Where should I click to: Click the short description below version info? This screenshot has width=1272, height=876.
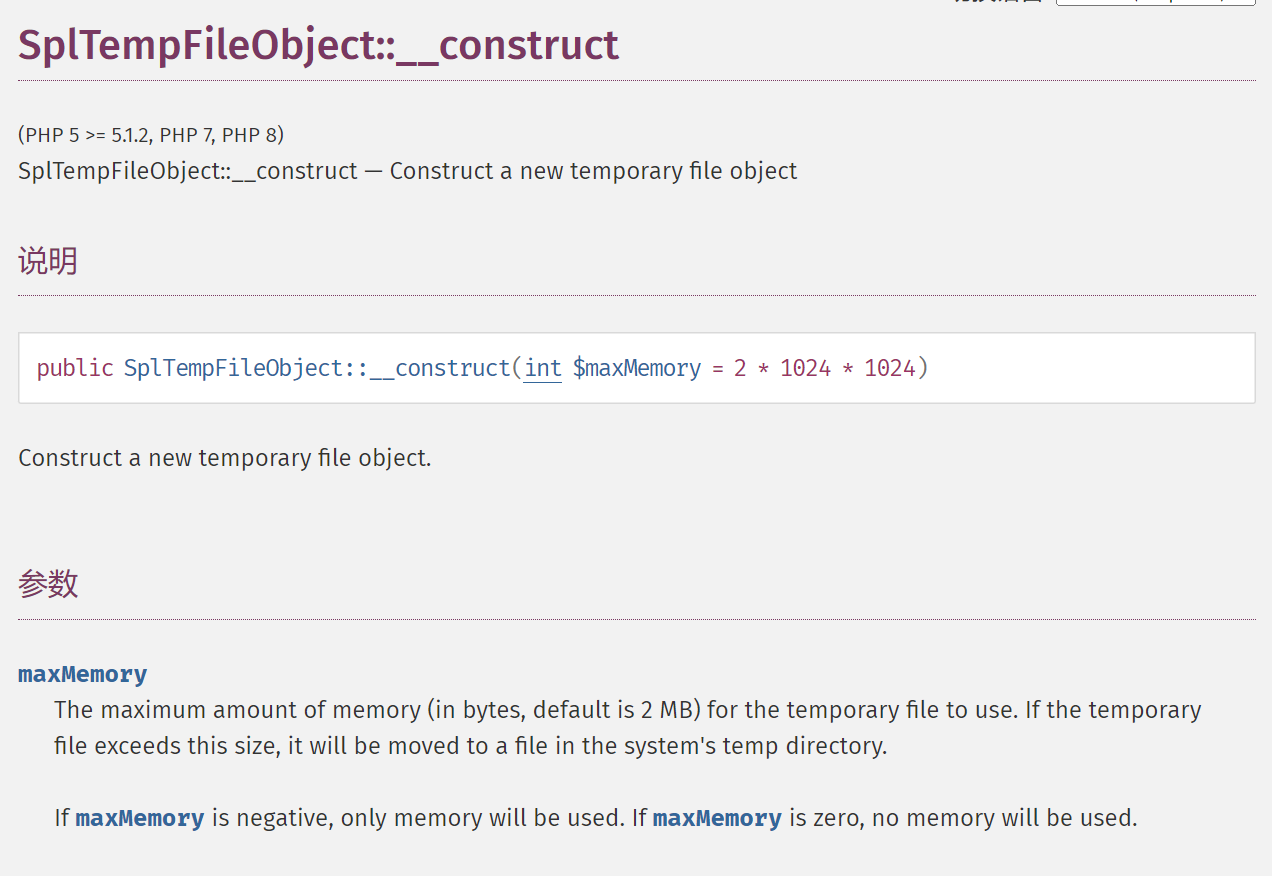pyautogui.click(x=407, y=171)
